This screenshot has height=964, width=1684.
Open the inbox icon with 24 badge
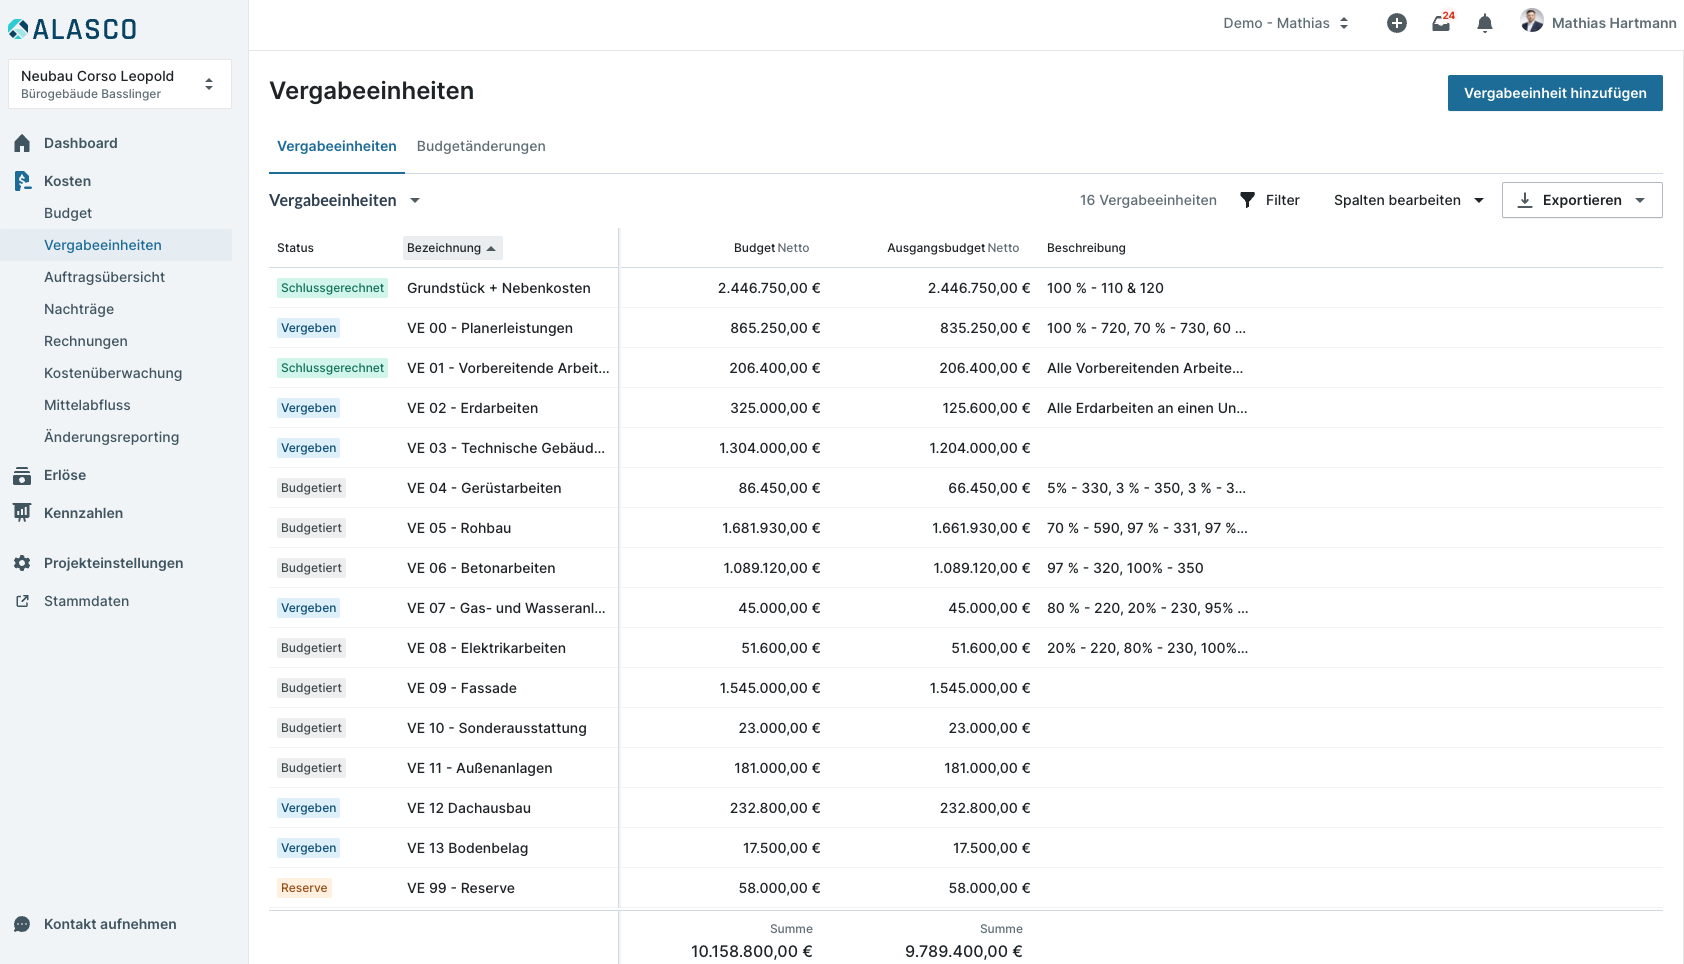pos(1441,23)
